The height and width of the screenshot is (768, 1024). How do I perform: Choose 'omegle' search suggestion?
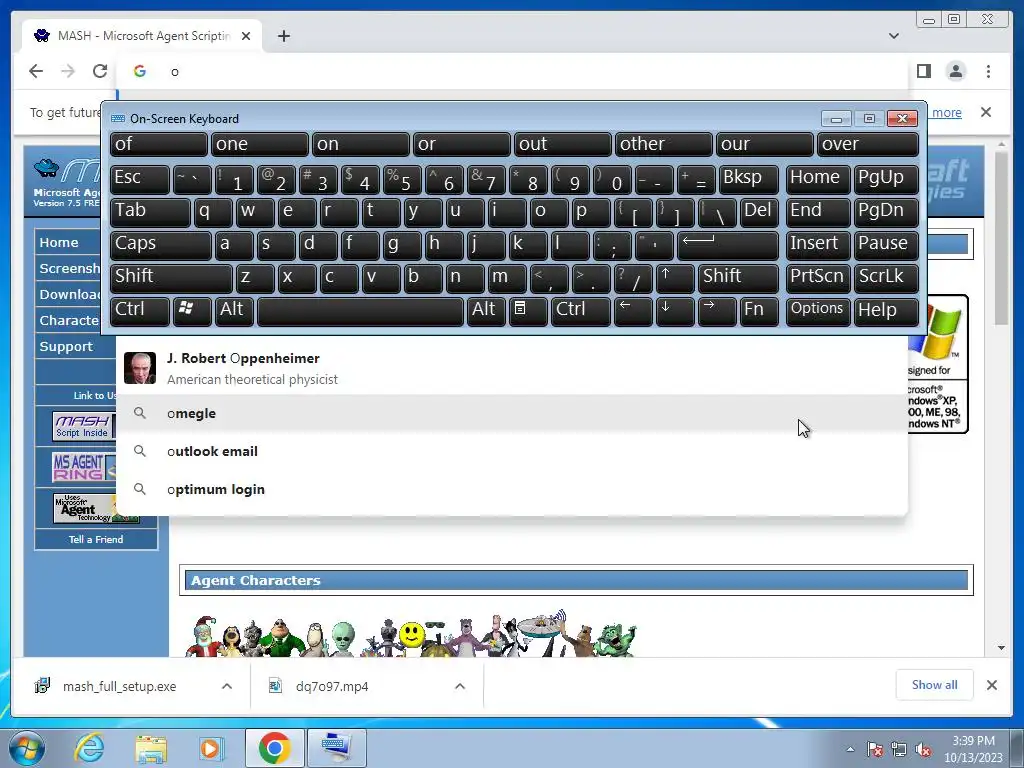click(512, 413)
